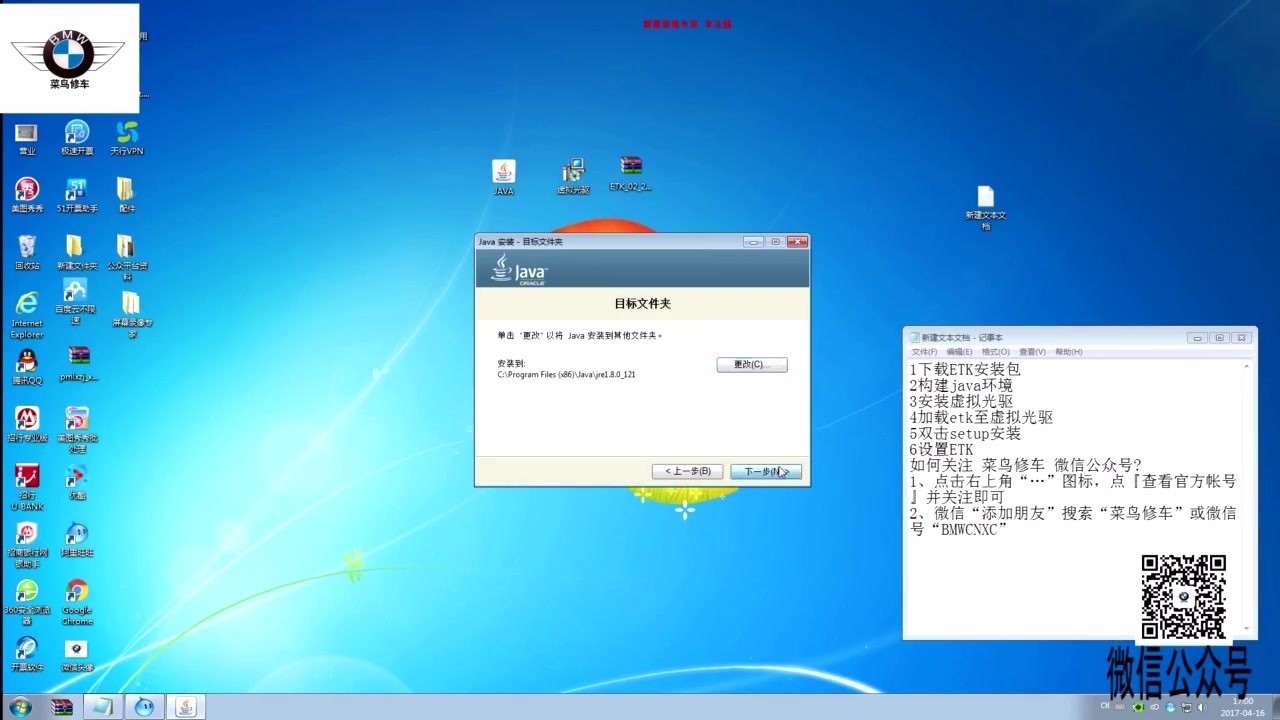The image size is (1280, 720).
Task: Open the 新建文件夹 desktop folder
Action: tap(77, 252)
